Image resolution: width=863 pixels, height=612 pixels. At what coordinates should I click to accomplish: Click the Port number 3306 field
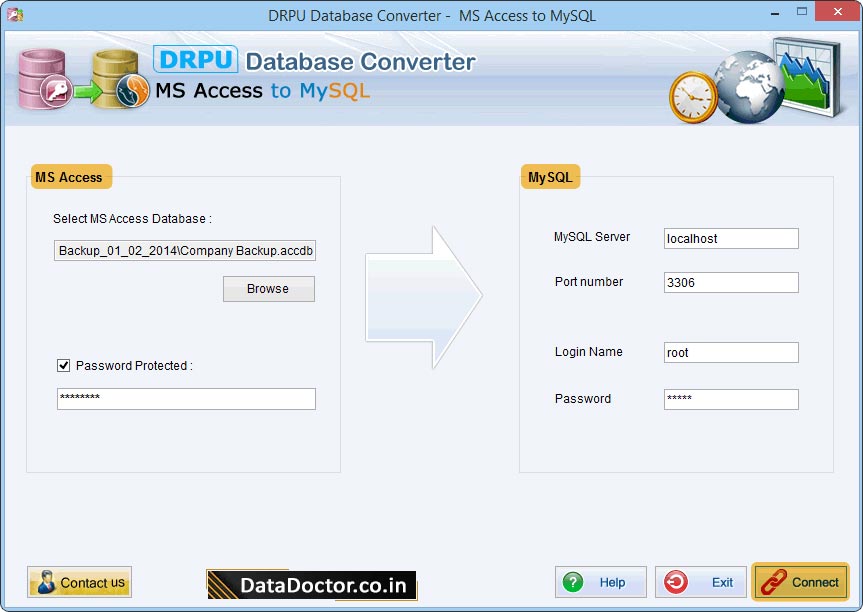click(x=730, y=282)
